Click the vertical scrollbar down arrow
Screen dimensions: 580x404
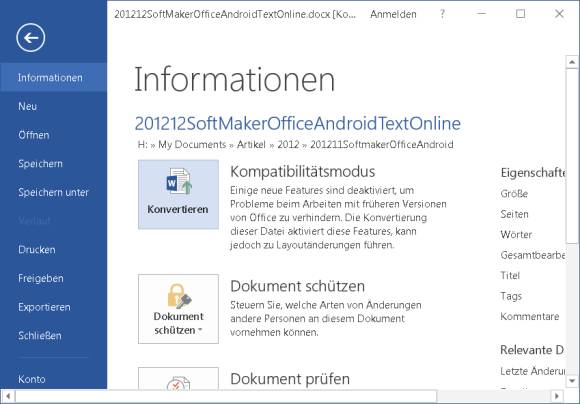point(572,380)
